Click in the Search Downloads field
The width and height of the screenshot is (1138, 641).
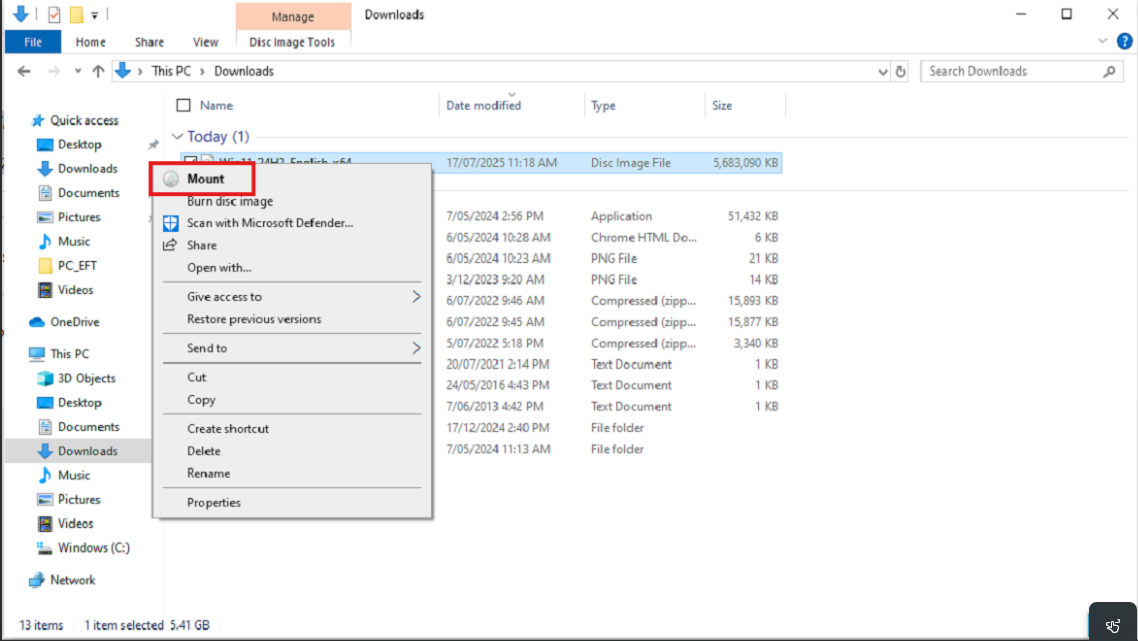click(1010, 71)
